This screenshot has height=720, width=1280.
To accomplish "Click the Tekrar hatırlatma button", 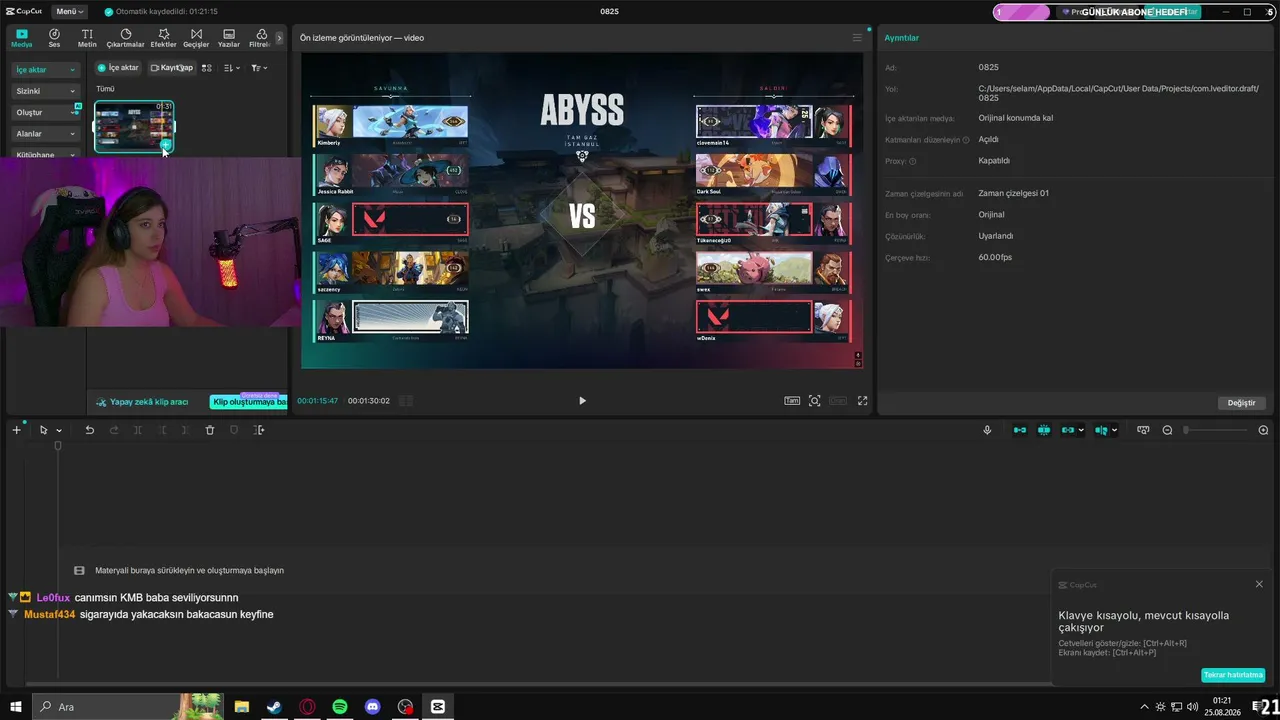I will pos(1233,675).
